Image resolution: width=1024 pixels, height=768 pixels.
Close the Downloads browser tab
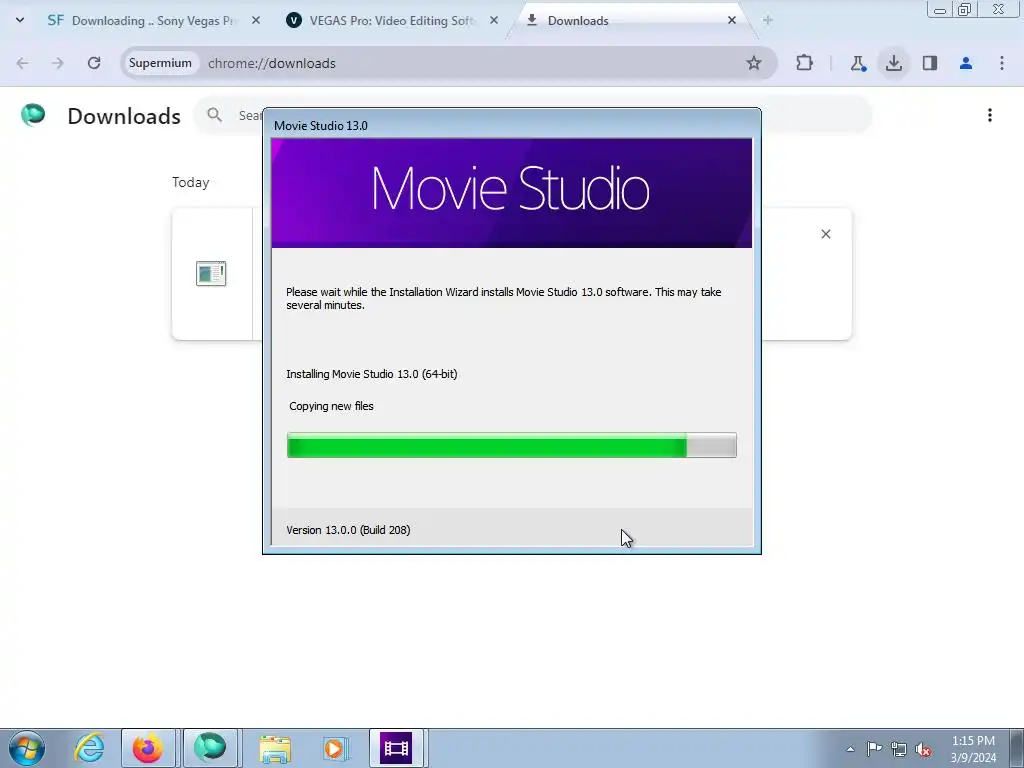pos(731,20)
